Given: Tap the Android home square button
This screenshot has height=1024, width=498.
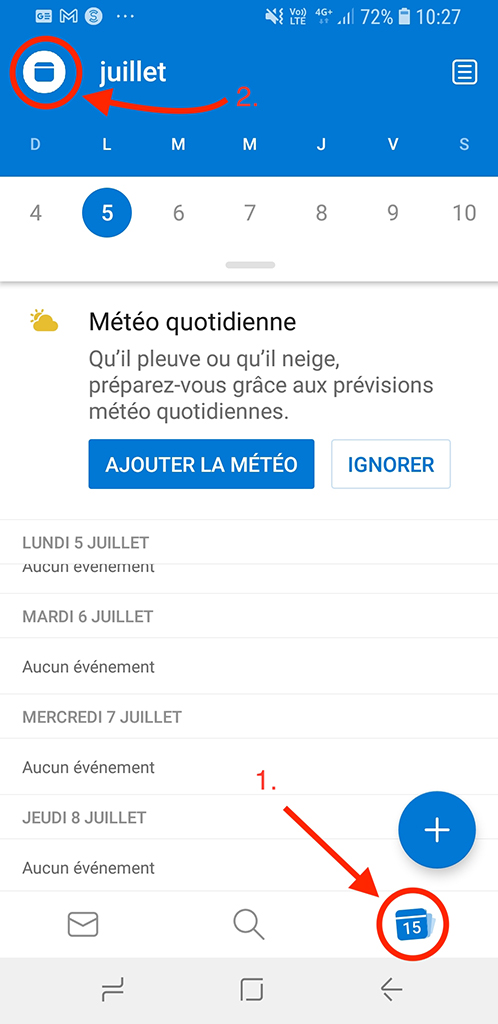Looking at the screenshot, I should (251, 990).
